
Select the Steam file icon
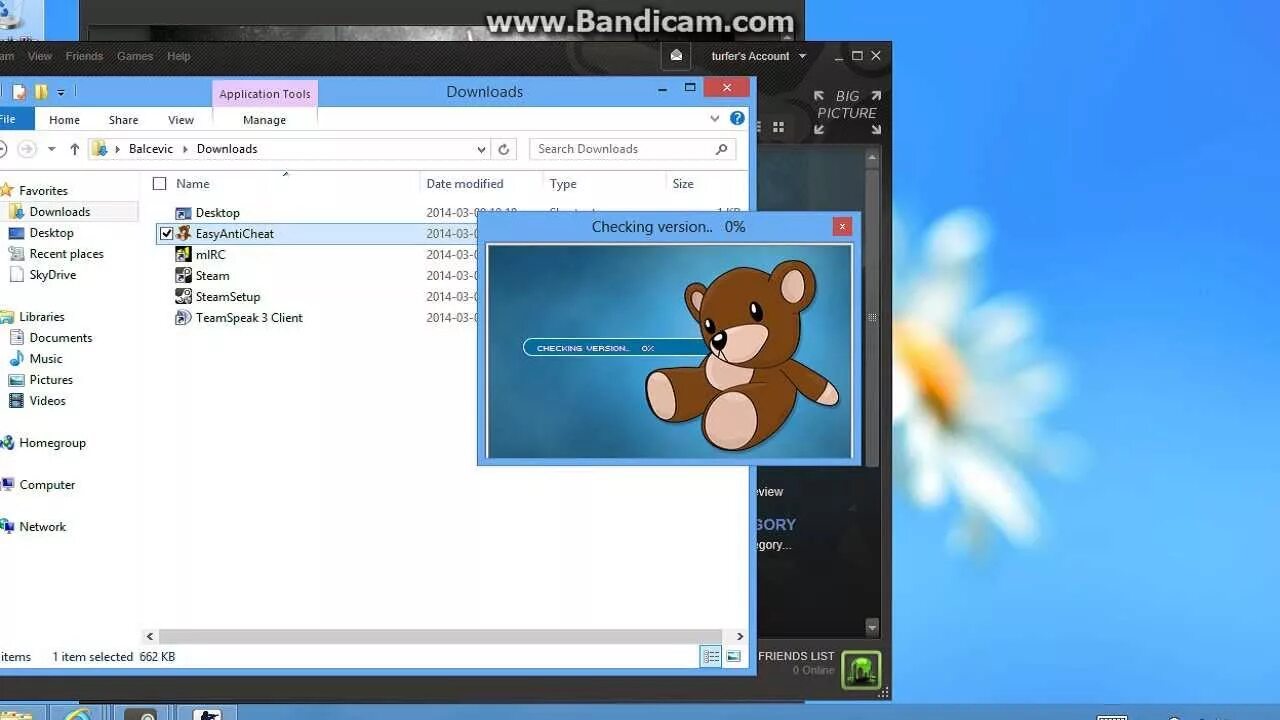click(183, 275)
